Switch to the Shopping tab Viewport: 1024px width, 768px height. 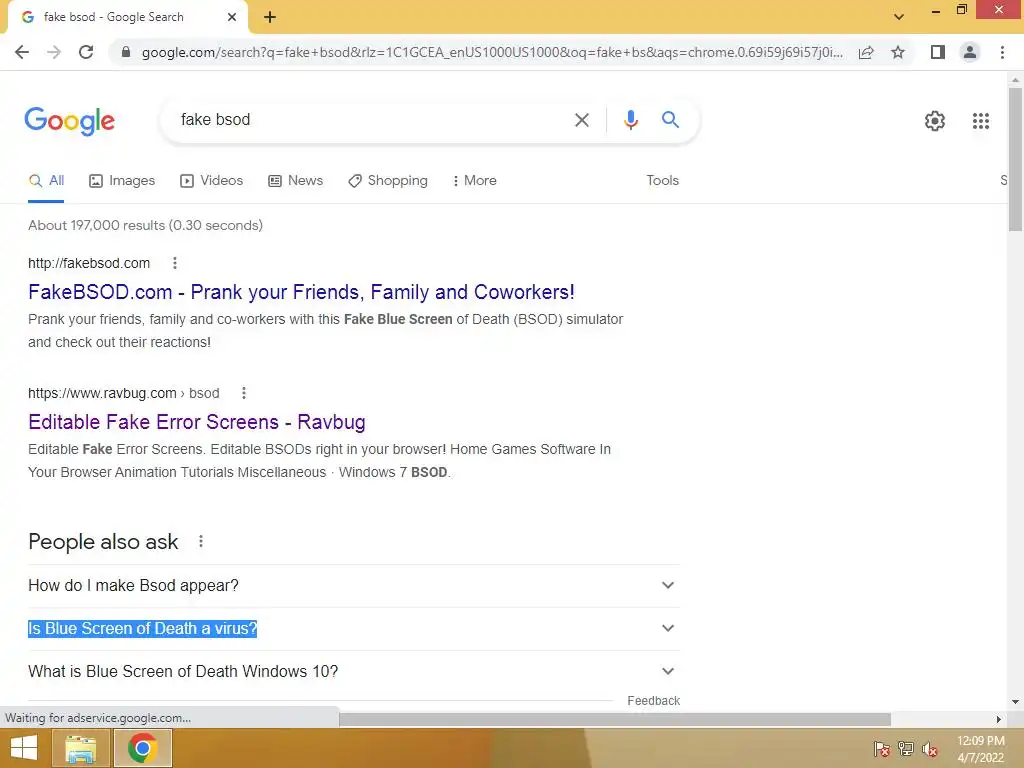(x=388, y=181)
